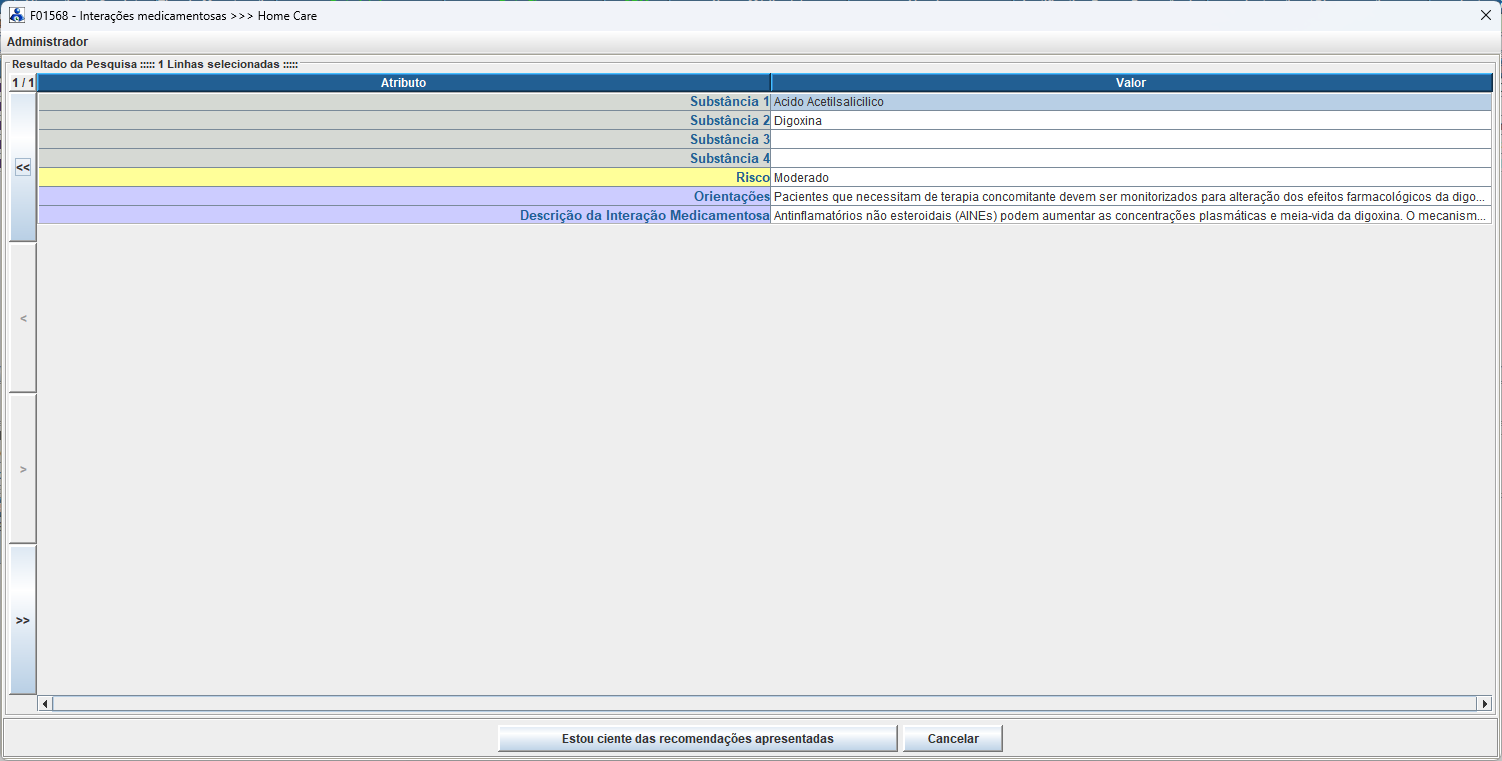Confirm with 'Estou ciente das recomendações apresentadas'
The width and height of the screenshot is (1502, 761).
coord(697,739)
